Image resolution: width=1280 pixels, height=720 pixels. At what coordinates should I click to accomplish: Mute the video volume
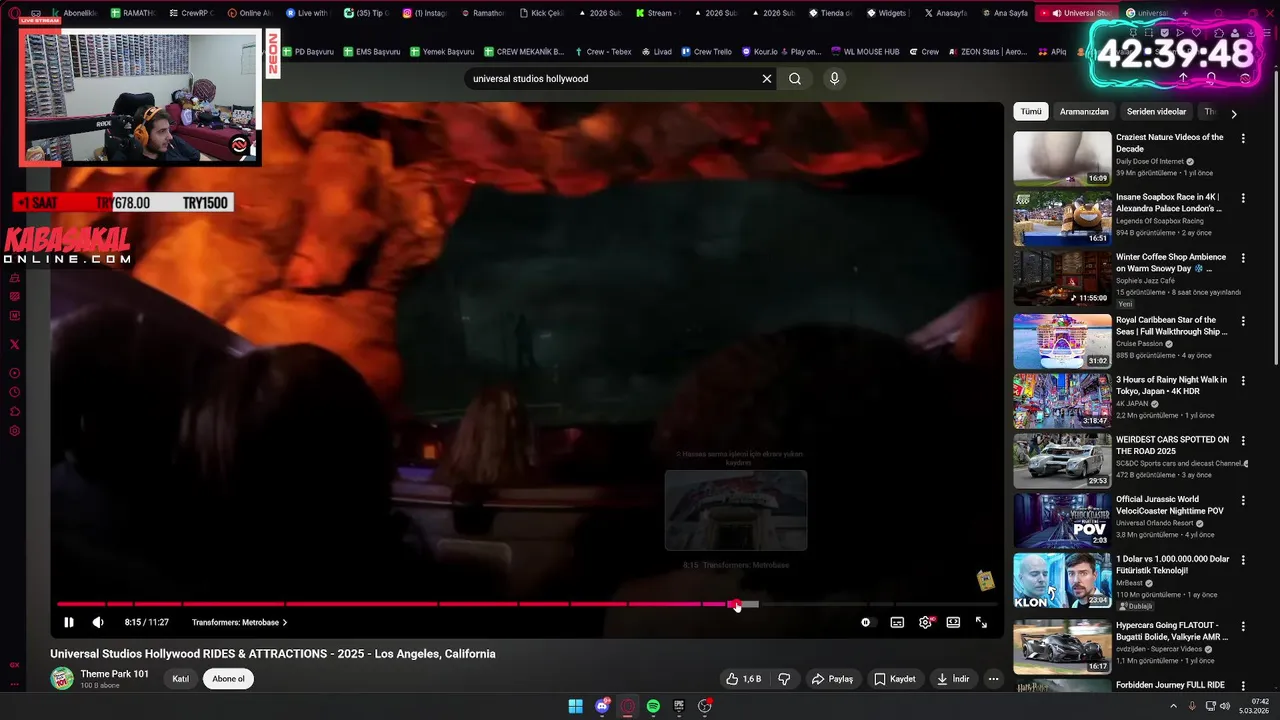pos(98,622)
